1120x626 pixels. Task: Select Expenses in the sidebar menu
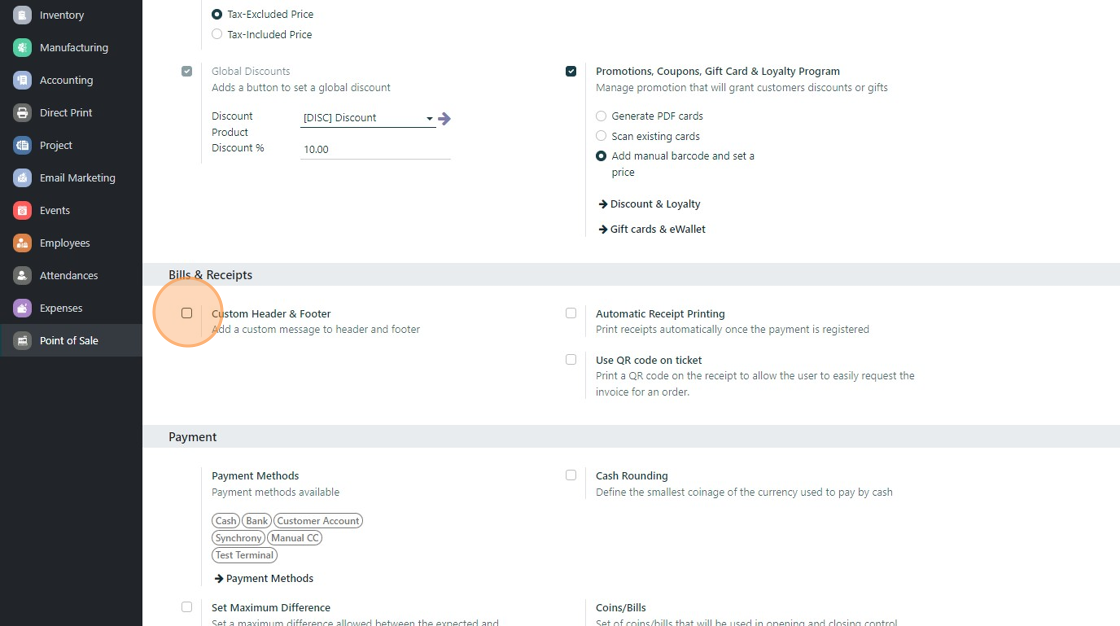point(60,308)
